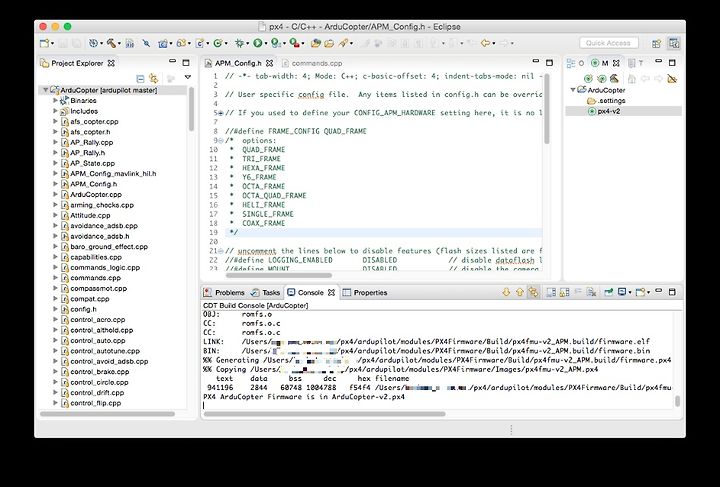Toggle Show Error in Editor in Console
The image size is (720, 487).
click(533, 292)
